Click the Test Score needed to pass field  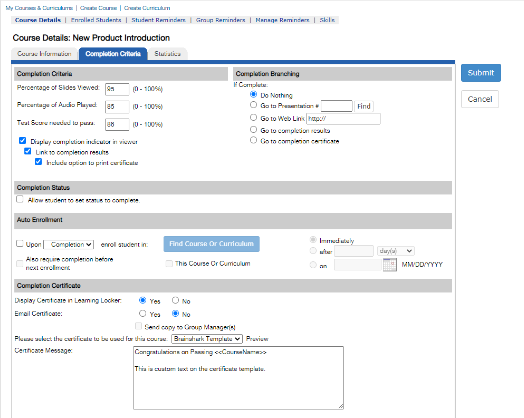coord(117,124)
